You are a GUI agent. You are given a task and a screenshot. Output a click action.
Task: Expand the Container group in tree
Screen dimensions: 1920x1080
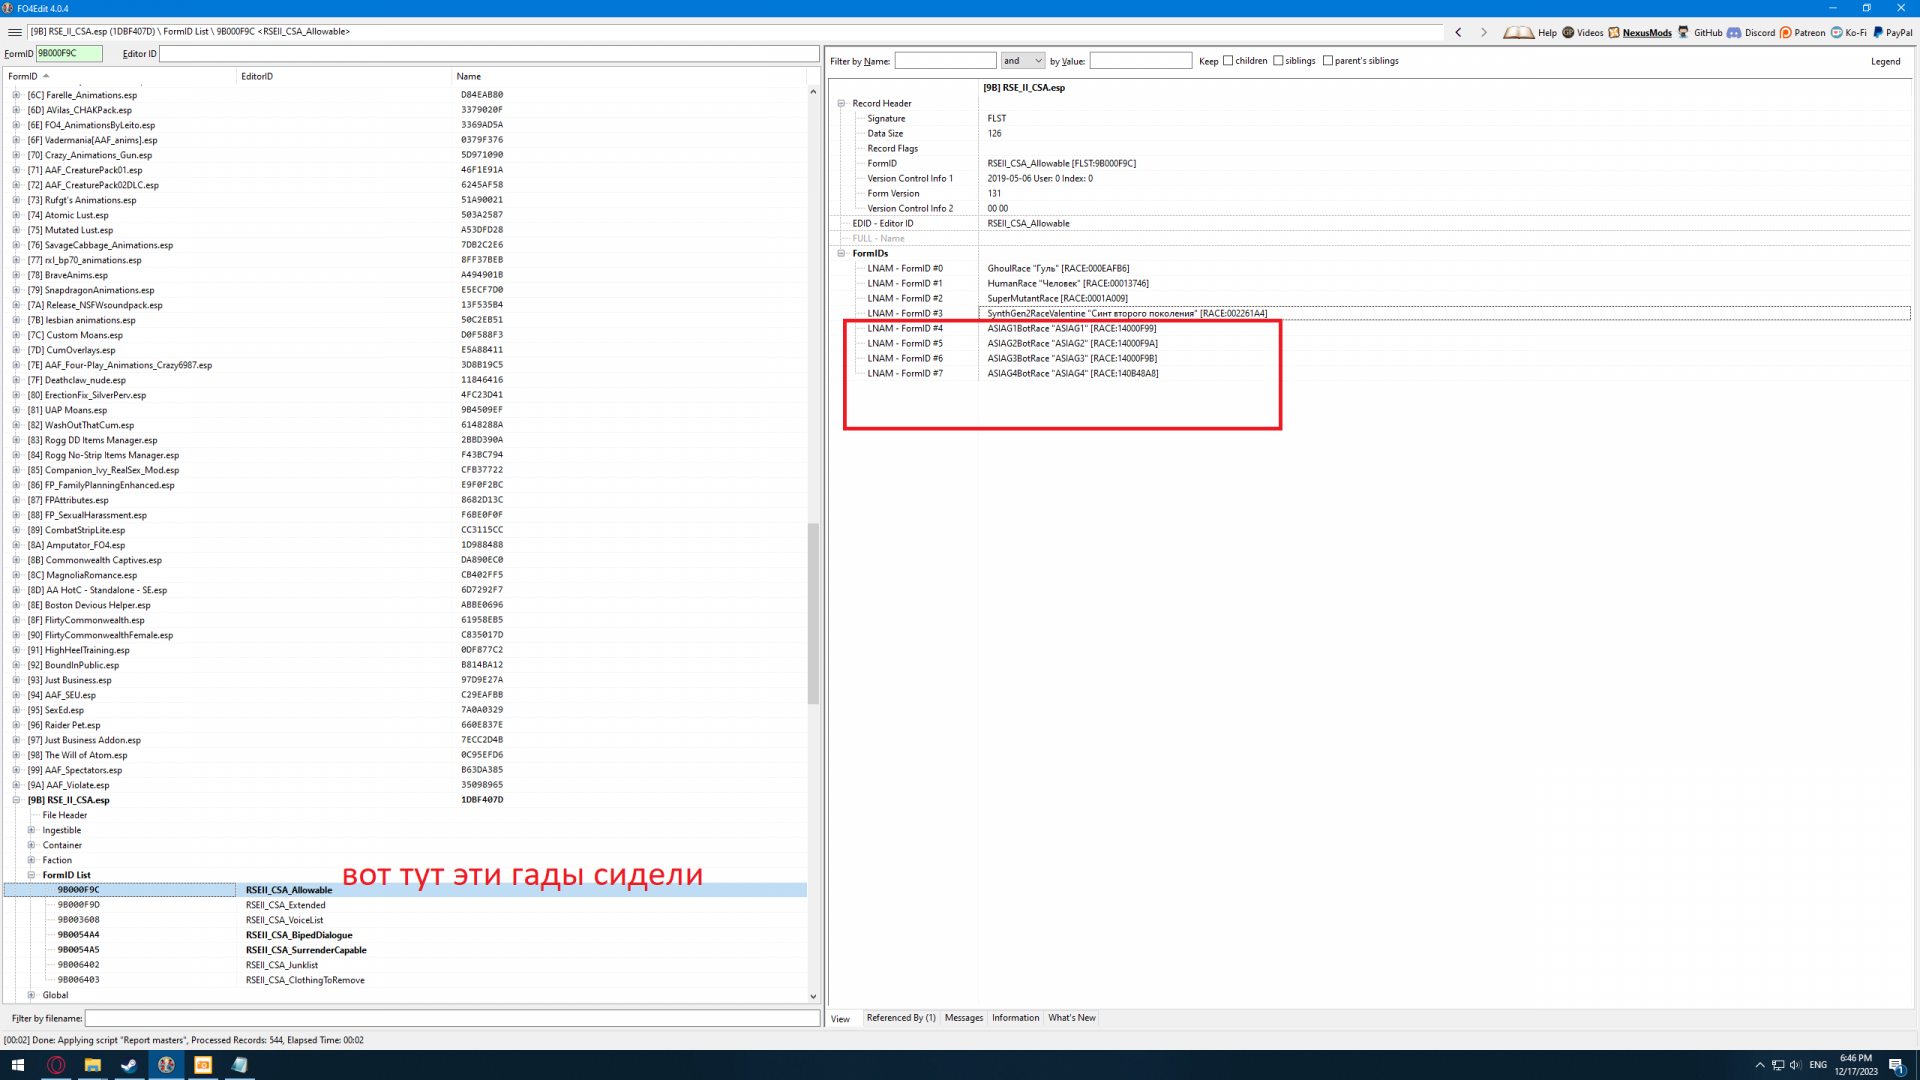point(31,845)
